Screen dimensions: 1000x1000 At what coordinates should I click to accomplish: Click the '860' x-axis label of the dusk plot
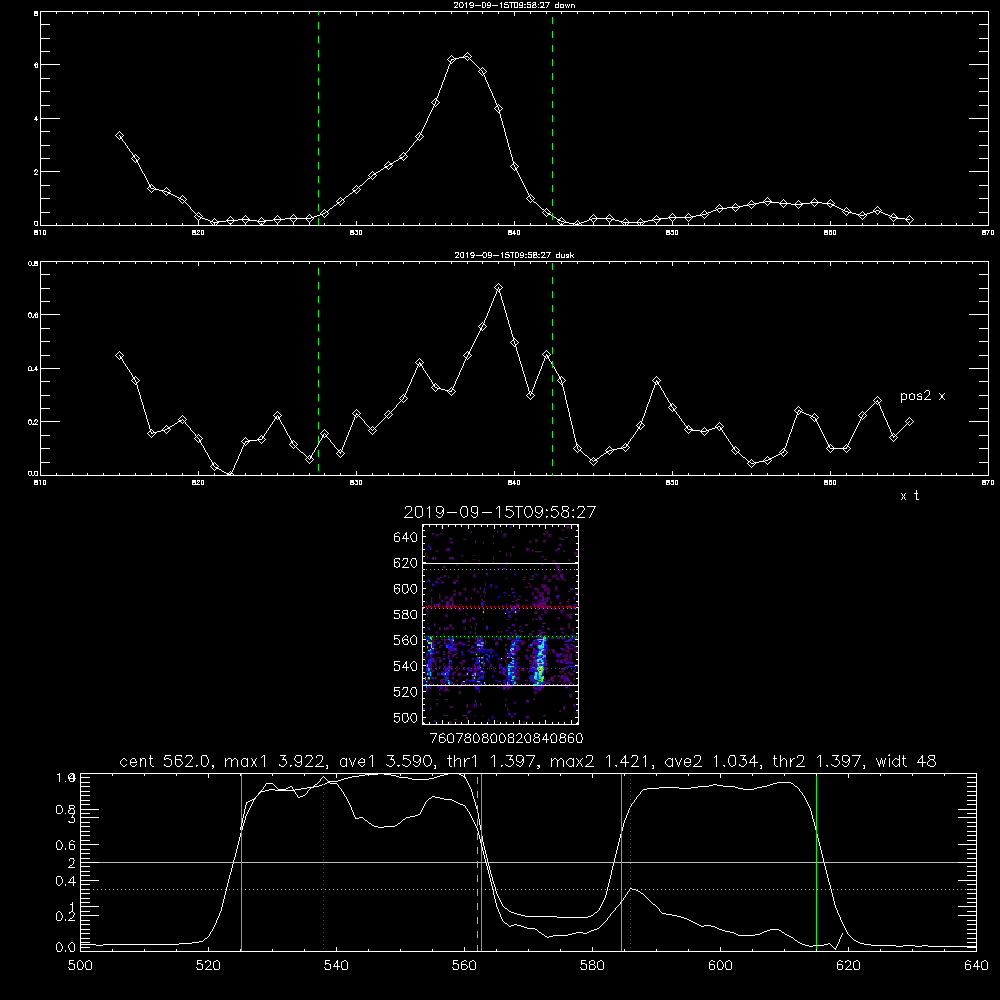pyautogui.click(x=830, y=483)
